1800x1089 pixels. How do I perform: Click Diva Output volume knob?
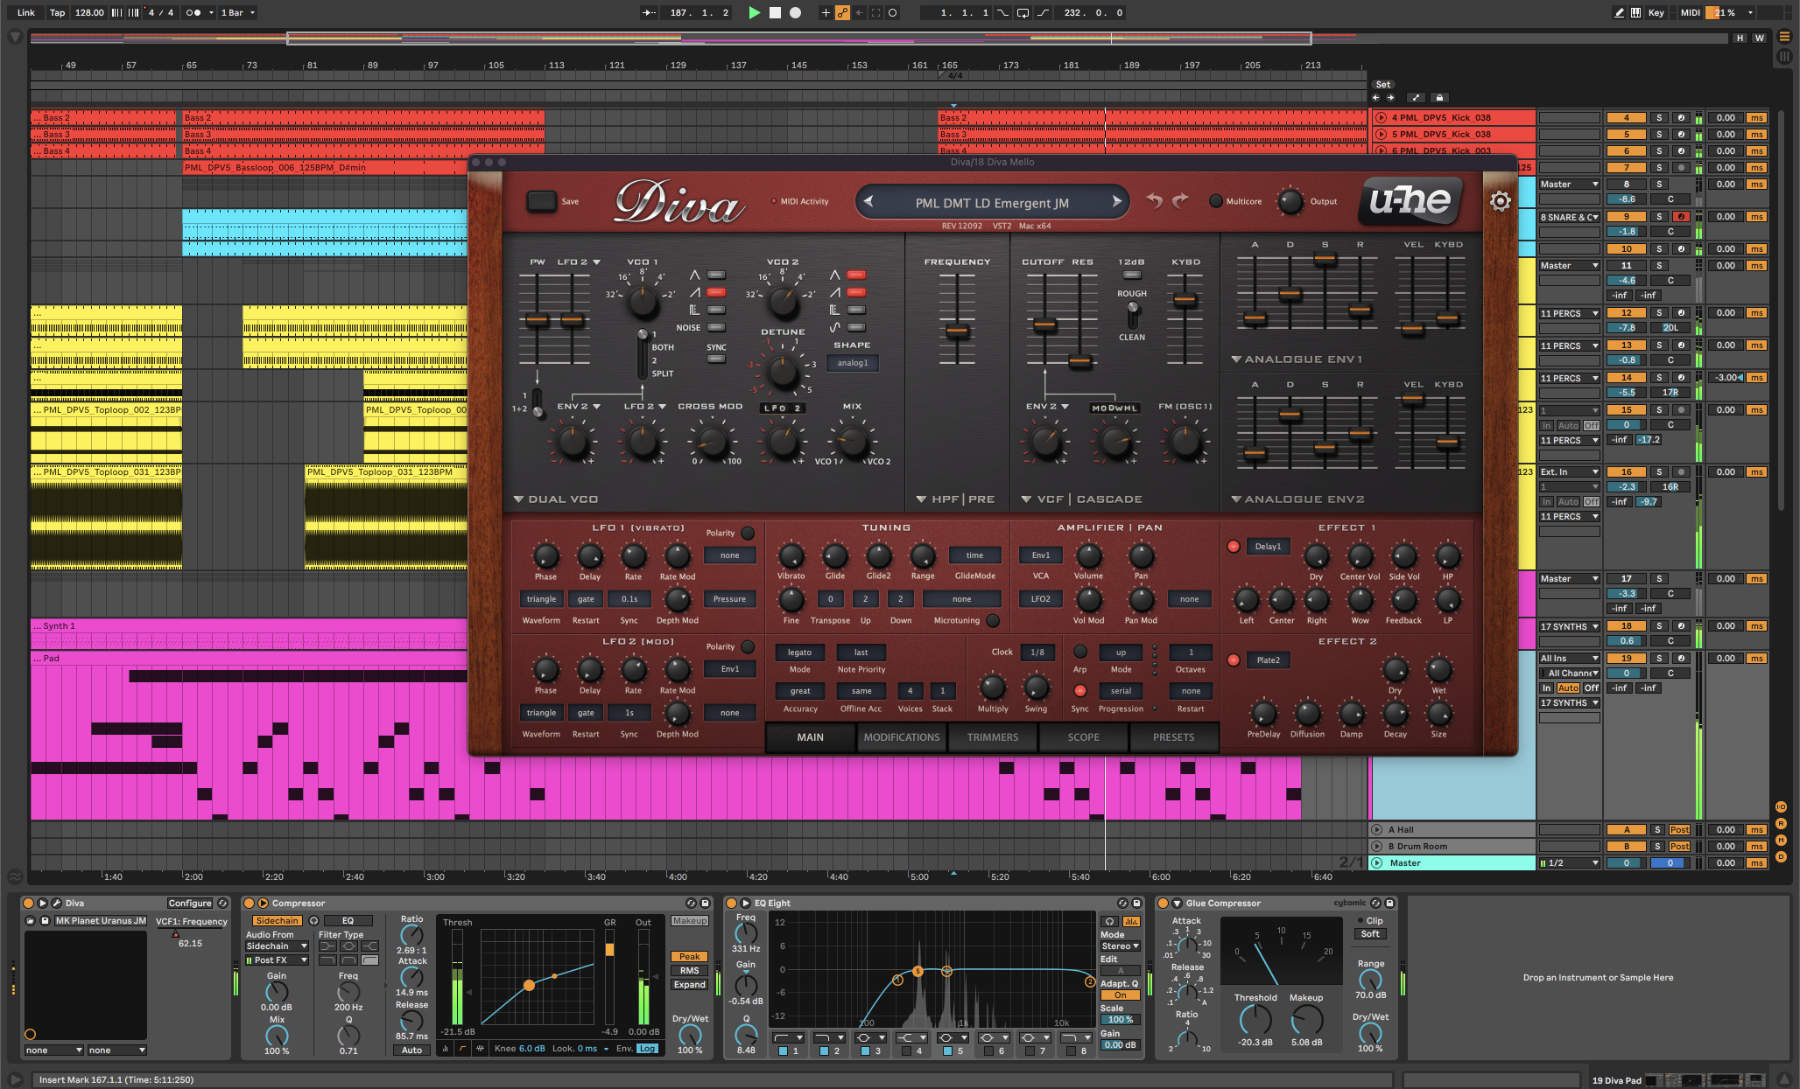coord(1291,201)
